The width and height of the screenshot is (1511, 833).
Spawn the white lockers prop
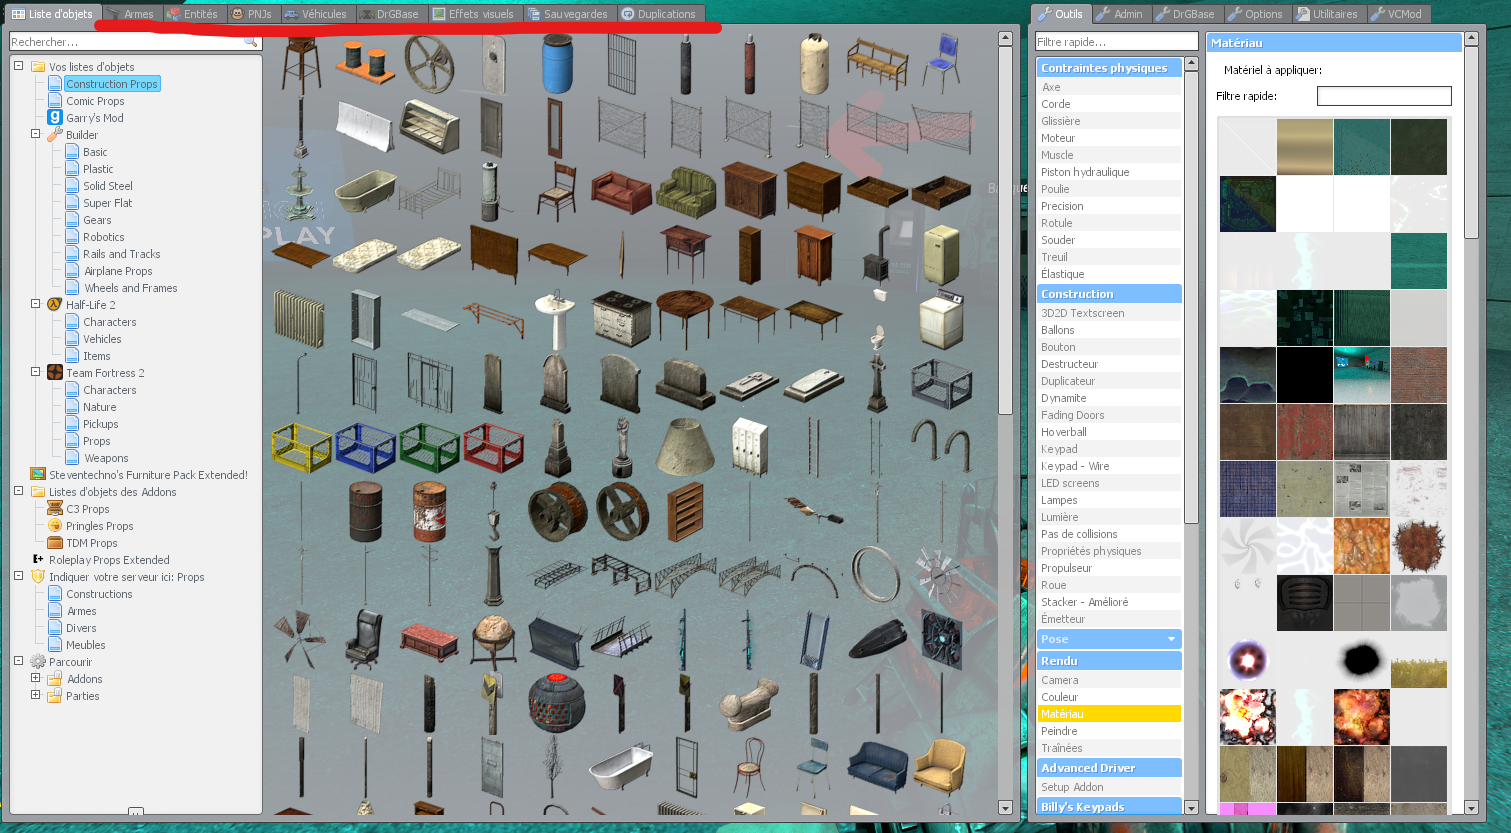coord(749,447)
